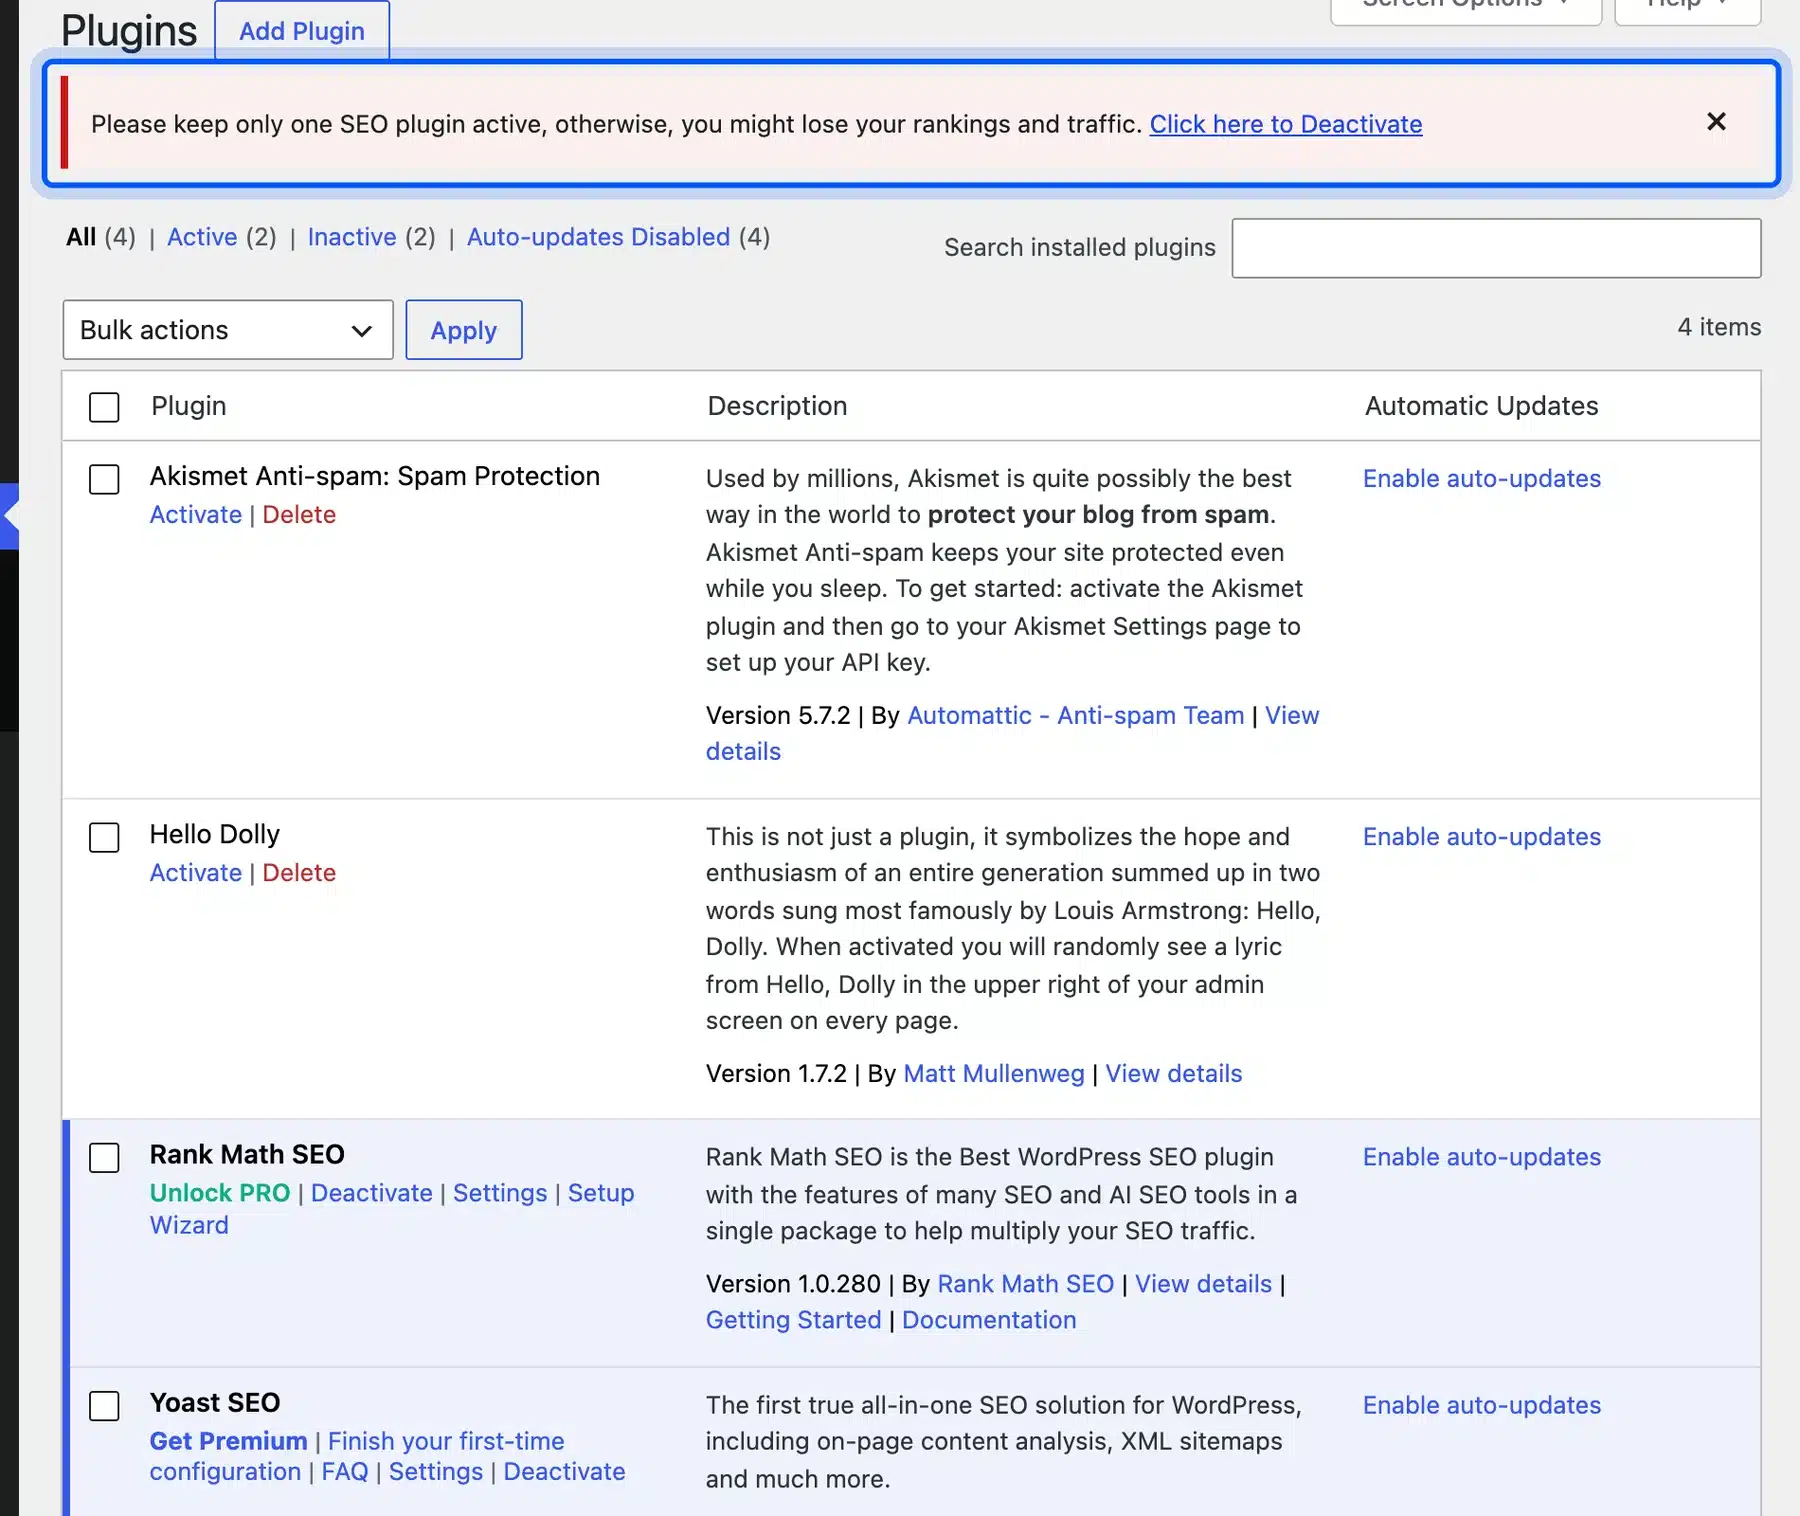The image size is (1800, 1516).
Task: Filter by Inactive plugins
Action: (352, 237)
